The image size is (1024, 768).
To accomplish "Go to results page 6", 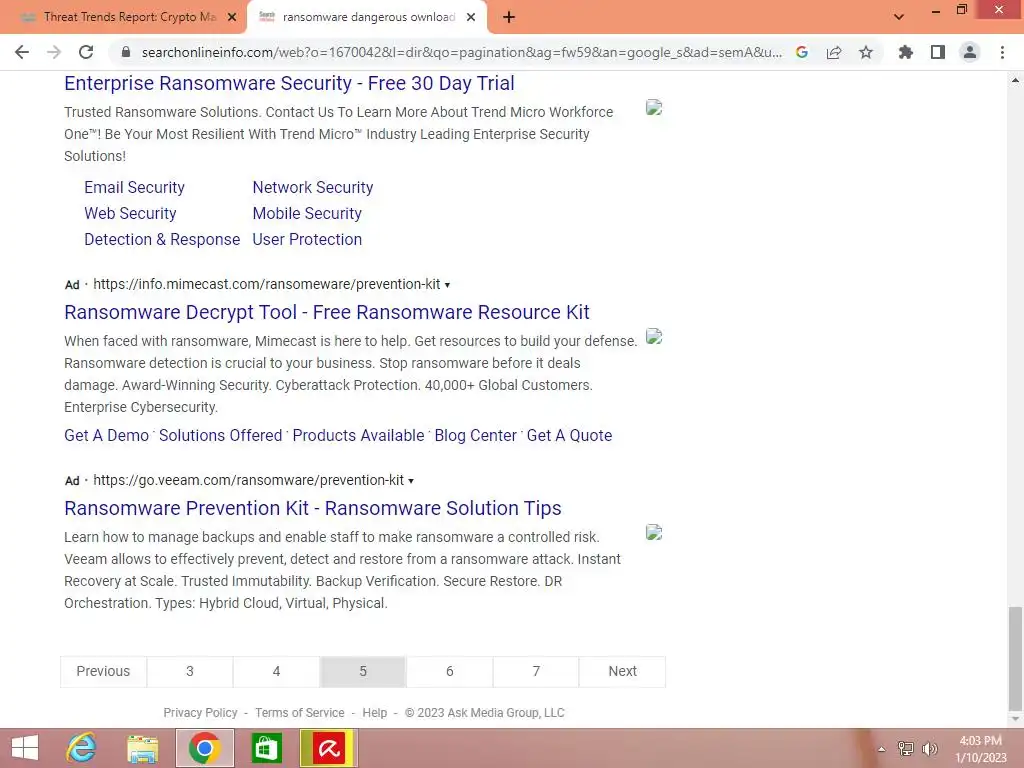I will pyautogui.click(x=449, y=671).
